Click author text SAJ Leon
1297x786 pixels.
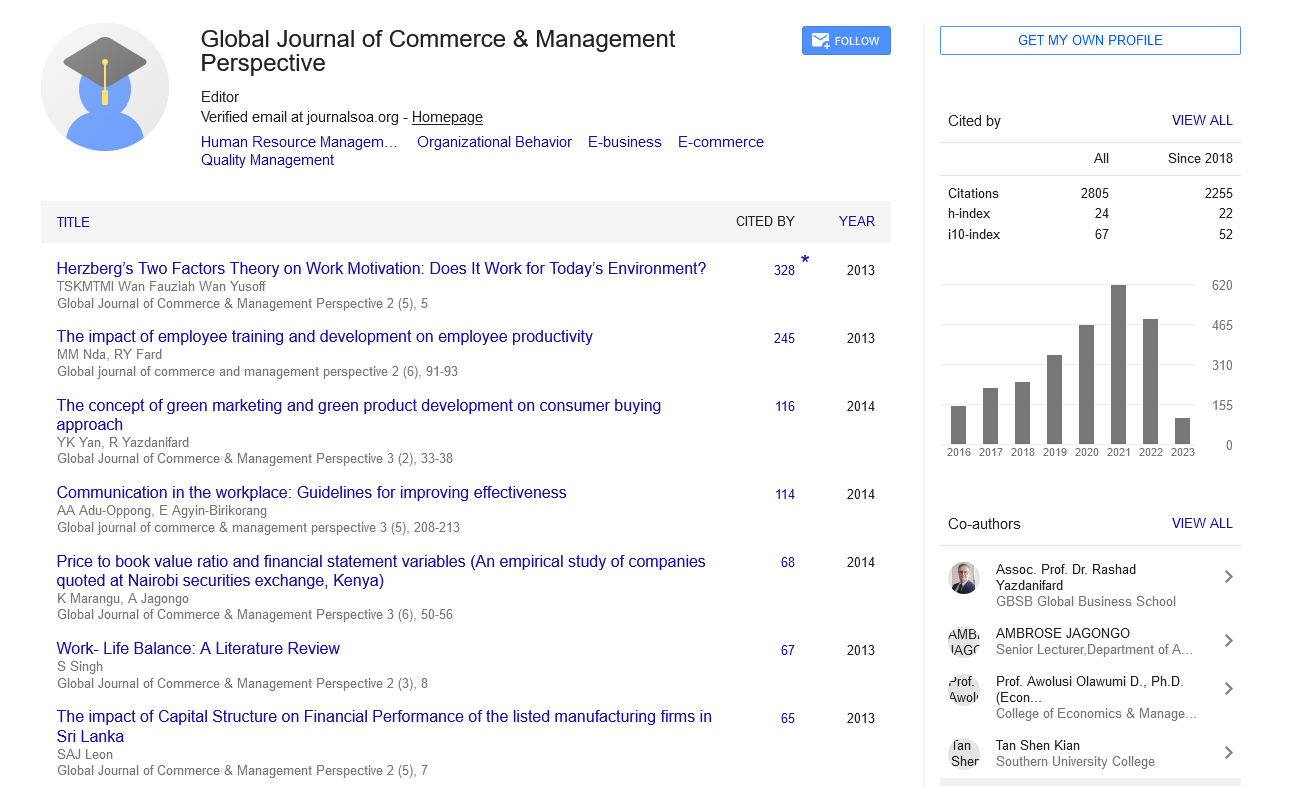point(85,754)
